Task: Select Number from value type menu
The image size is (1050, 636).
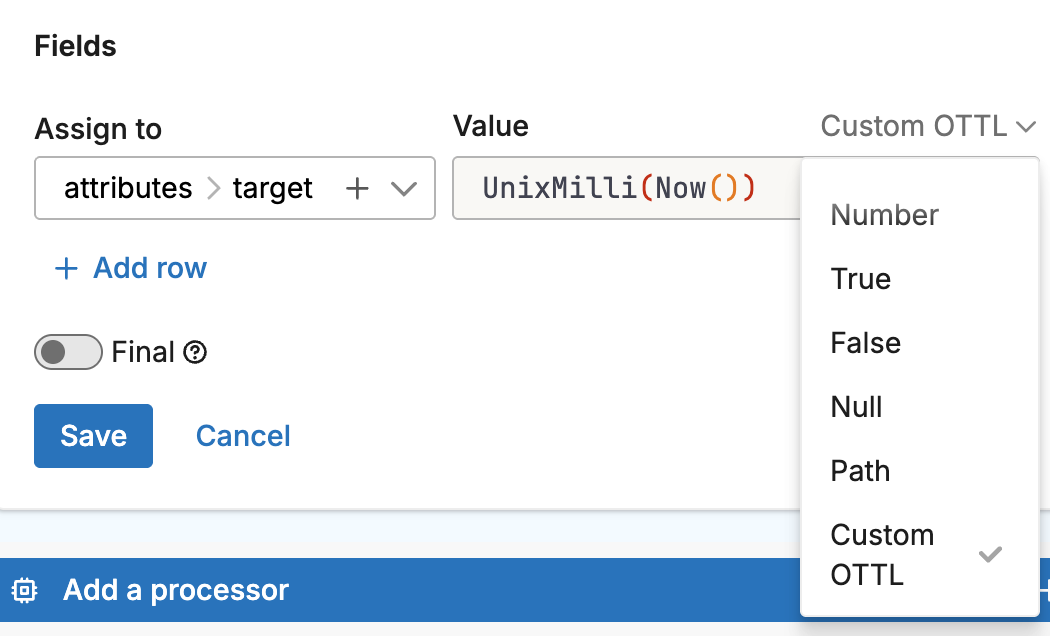Action: click(884, 215)
